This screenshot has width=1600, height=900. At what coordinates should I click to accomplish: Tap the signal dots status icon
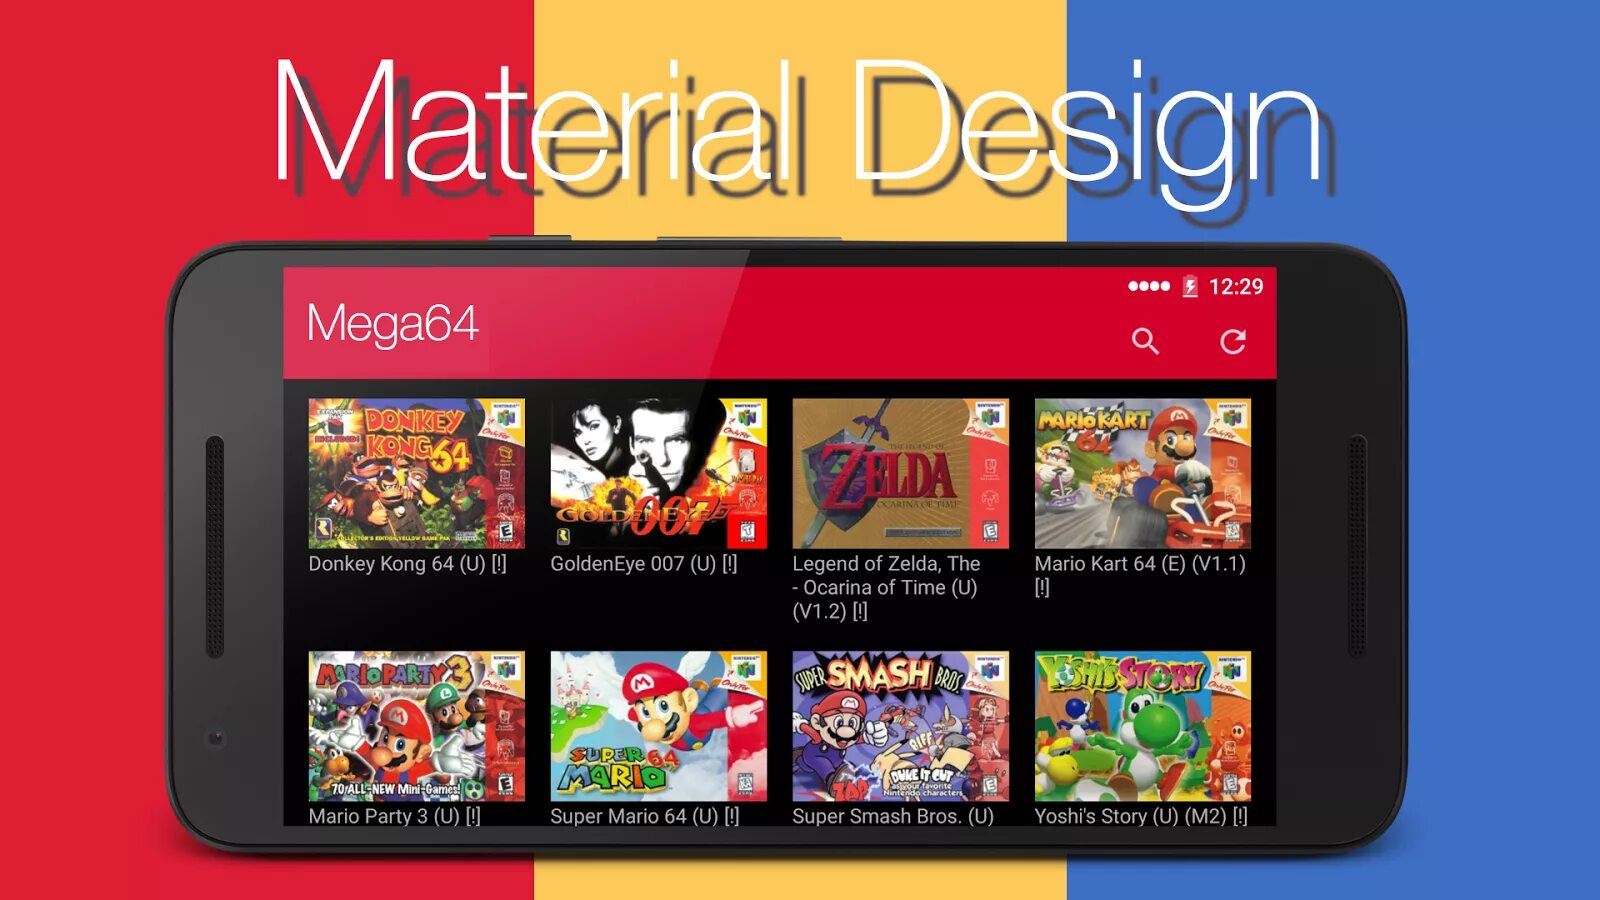pyautogui.click(x=1149, y=286)
